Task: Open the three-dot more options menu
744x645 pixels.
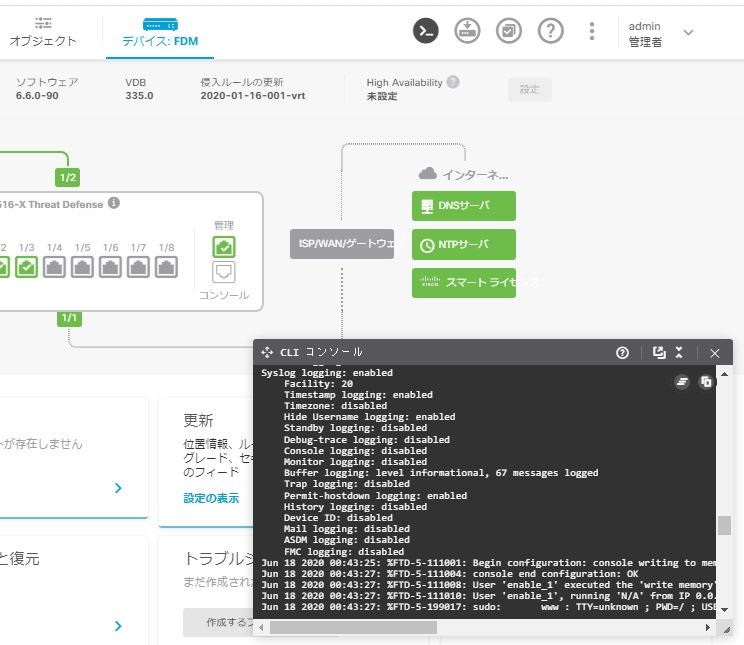Action: [592, 31]
